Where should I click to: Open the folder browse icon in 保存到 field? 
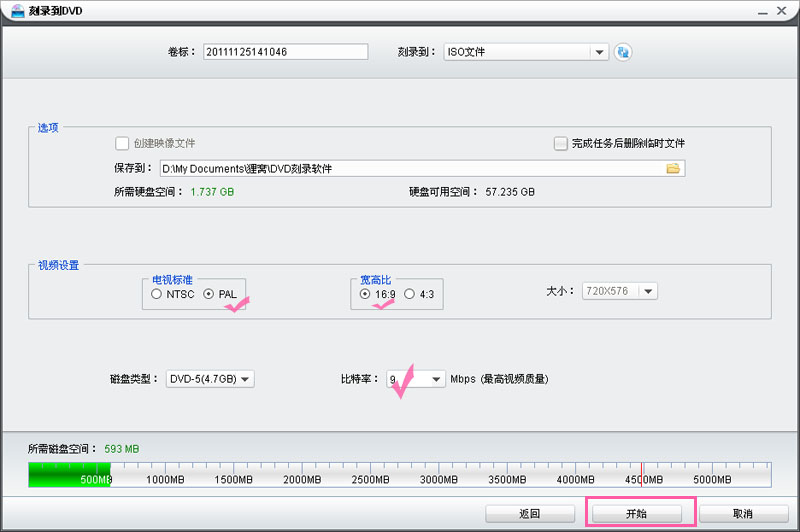673,168
